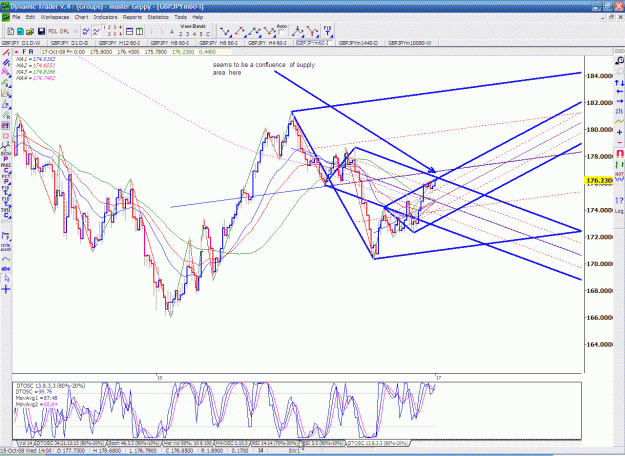Screen dimensions: 625x456
Task: Switch to GBPJPY H12 60-I tab
Action: 118,43
